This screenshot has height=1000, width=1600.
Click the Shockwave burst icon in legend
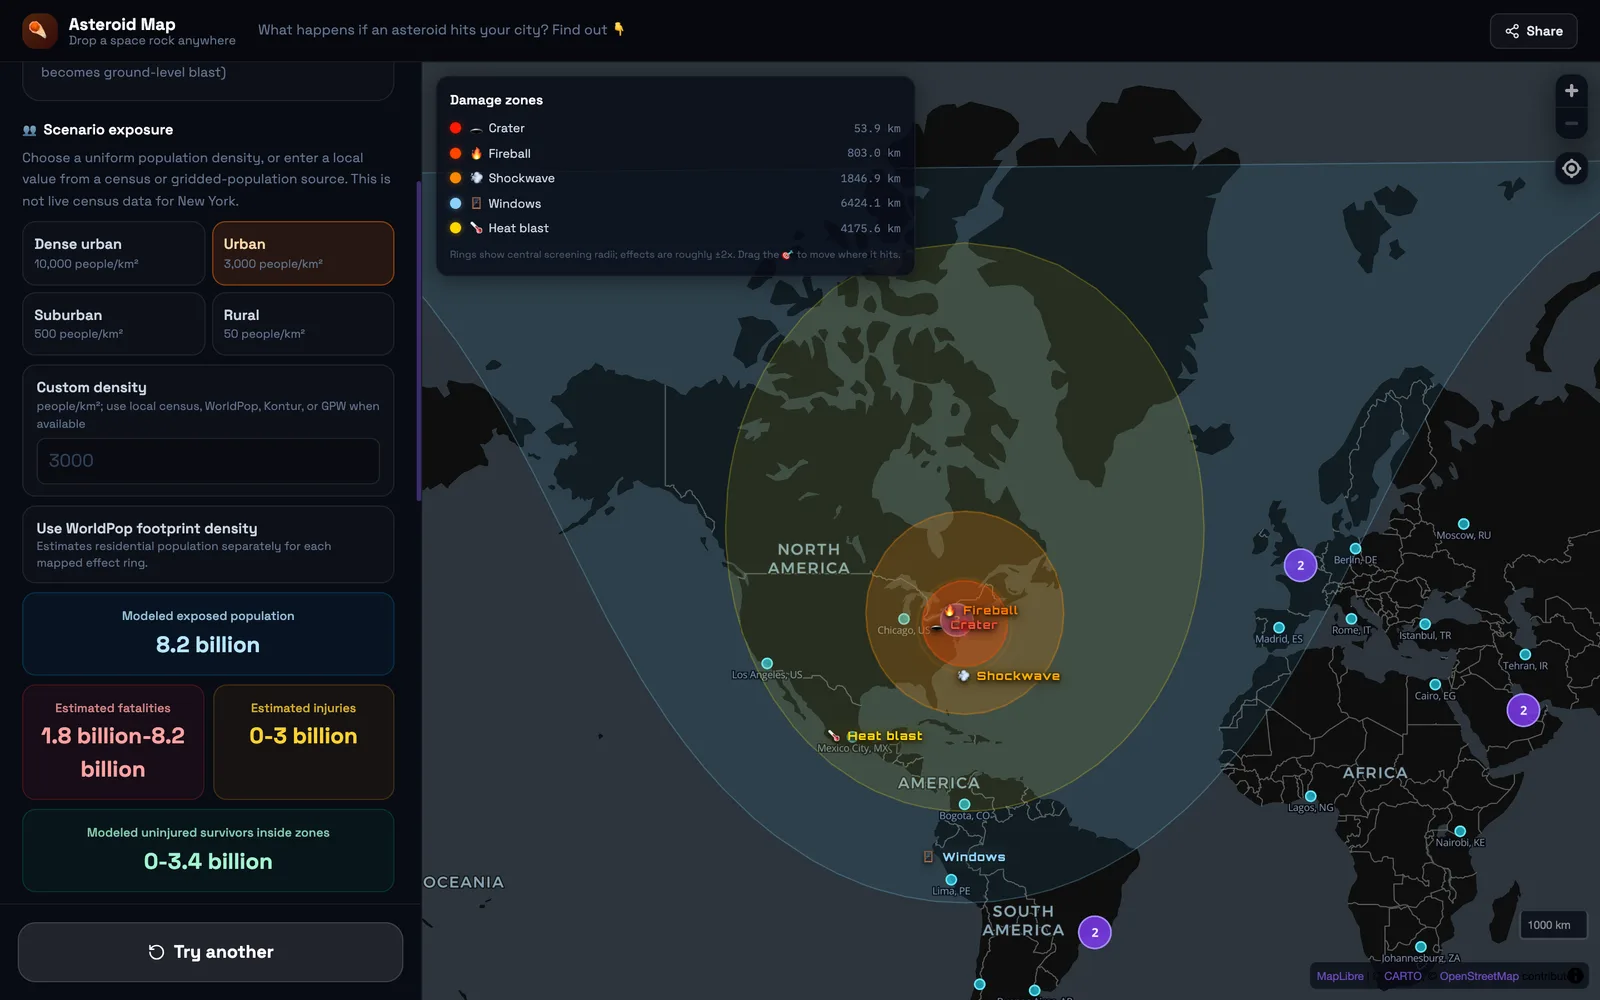coord(477,178)
